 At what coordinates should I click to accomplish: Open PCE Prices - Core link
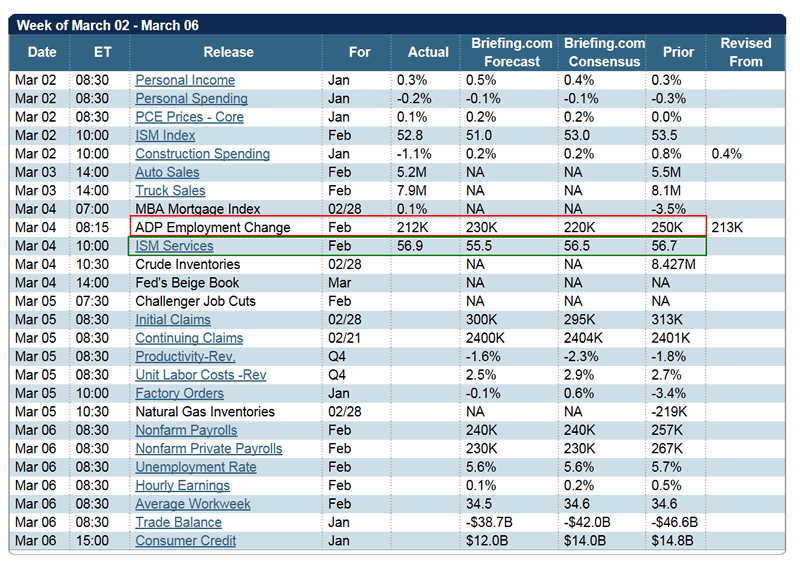pyautogui.click(x=189, y=117)
